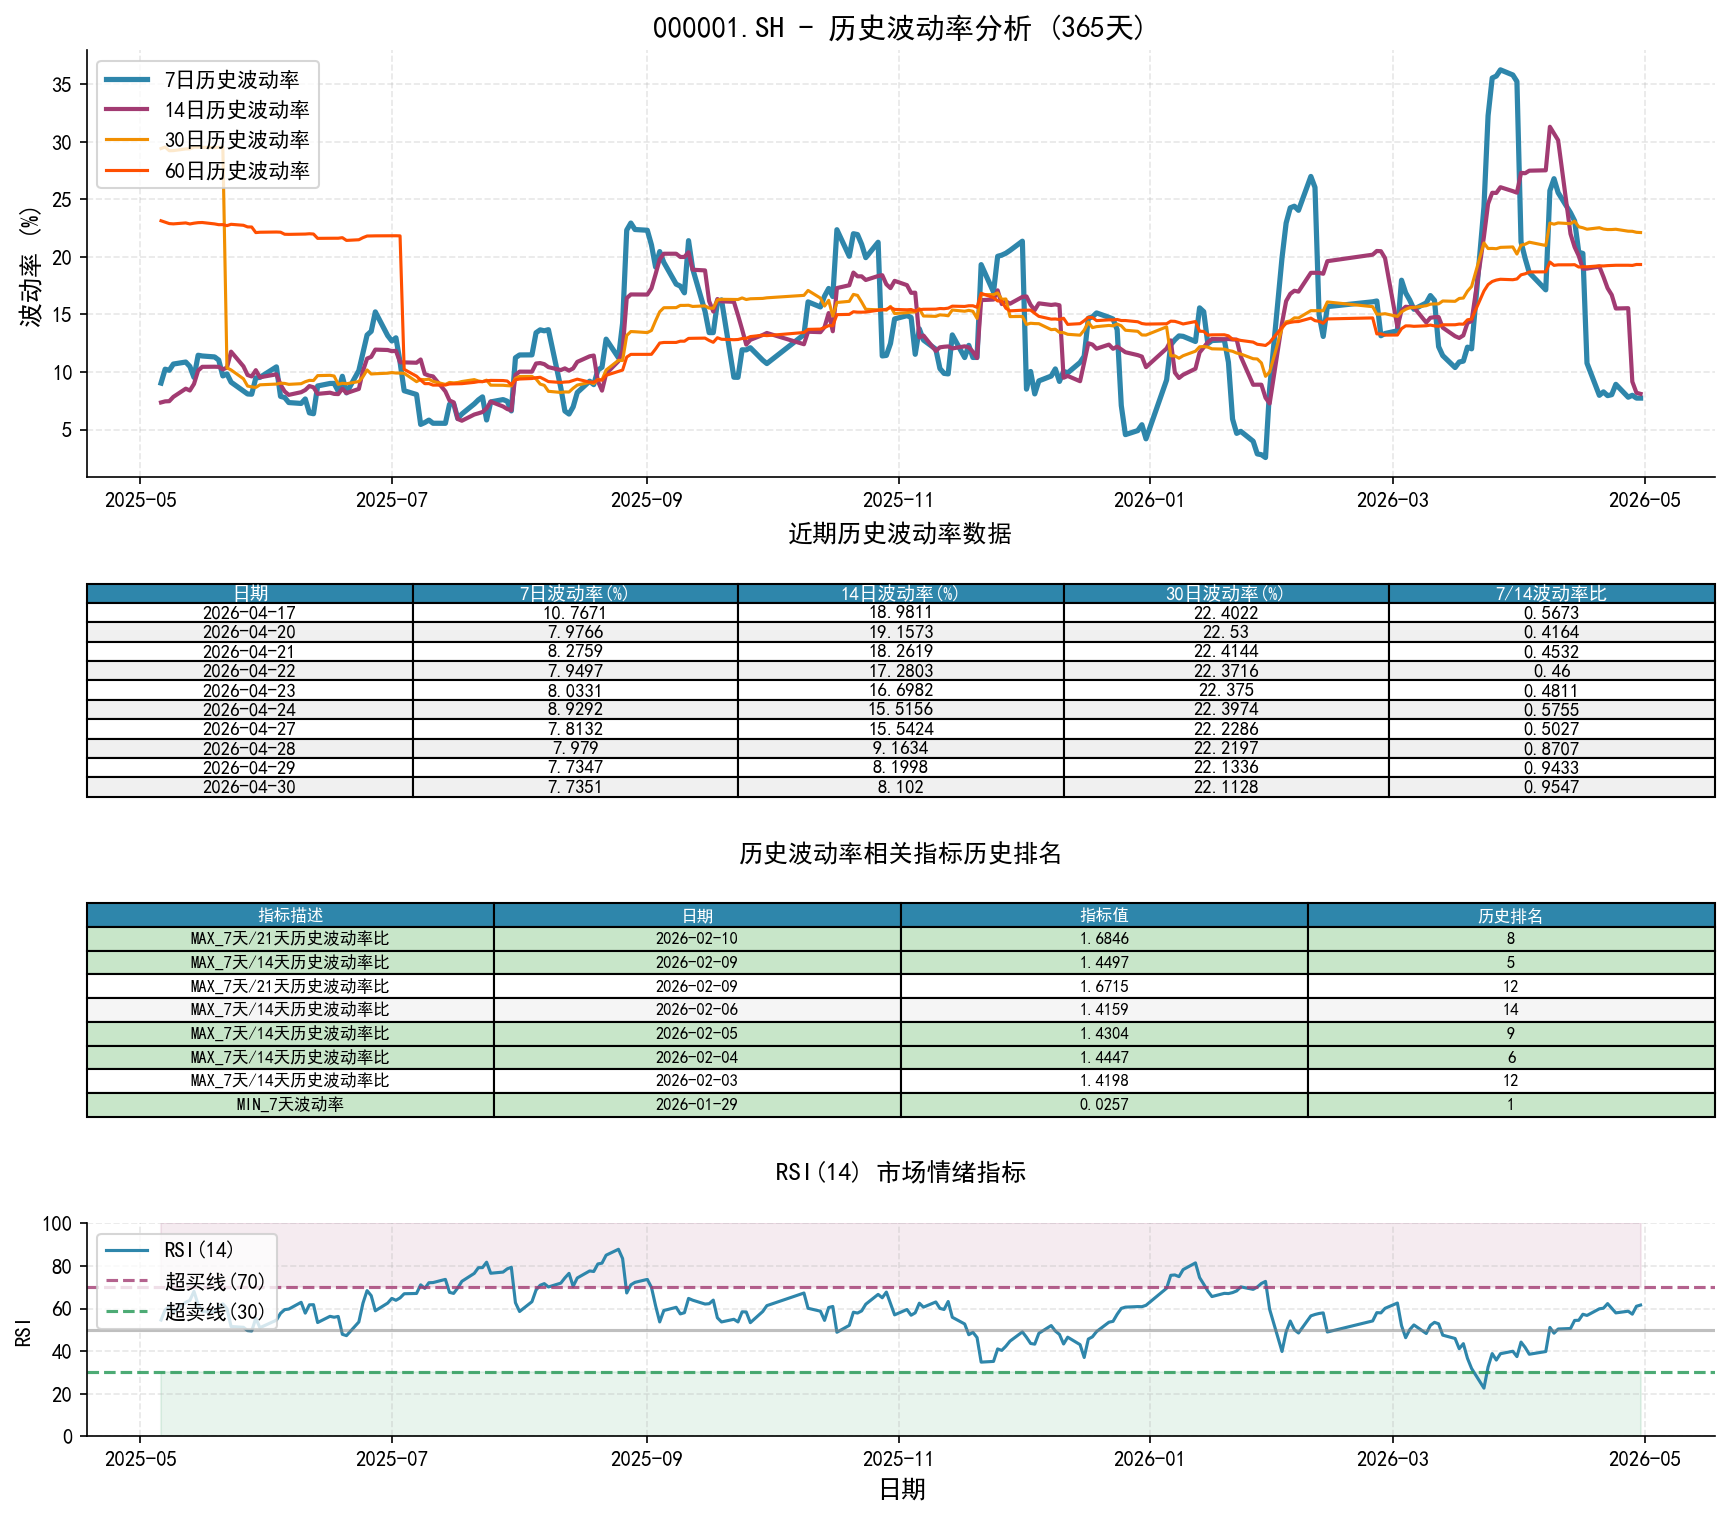Select the 7/14波动率比 column header

[x=1552, y=593]
